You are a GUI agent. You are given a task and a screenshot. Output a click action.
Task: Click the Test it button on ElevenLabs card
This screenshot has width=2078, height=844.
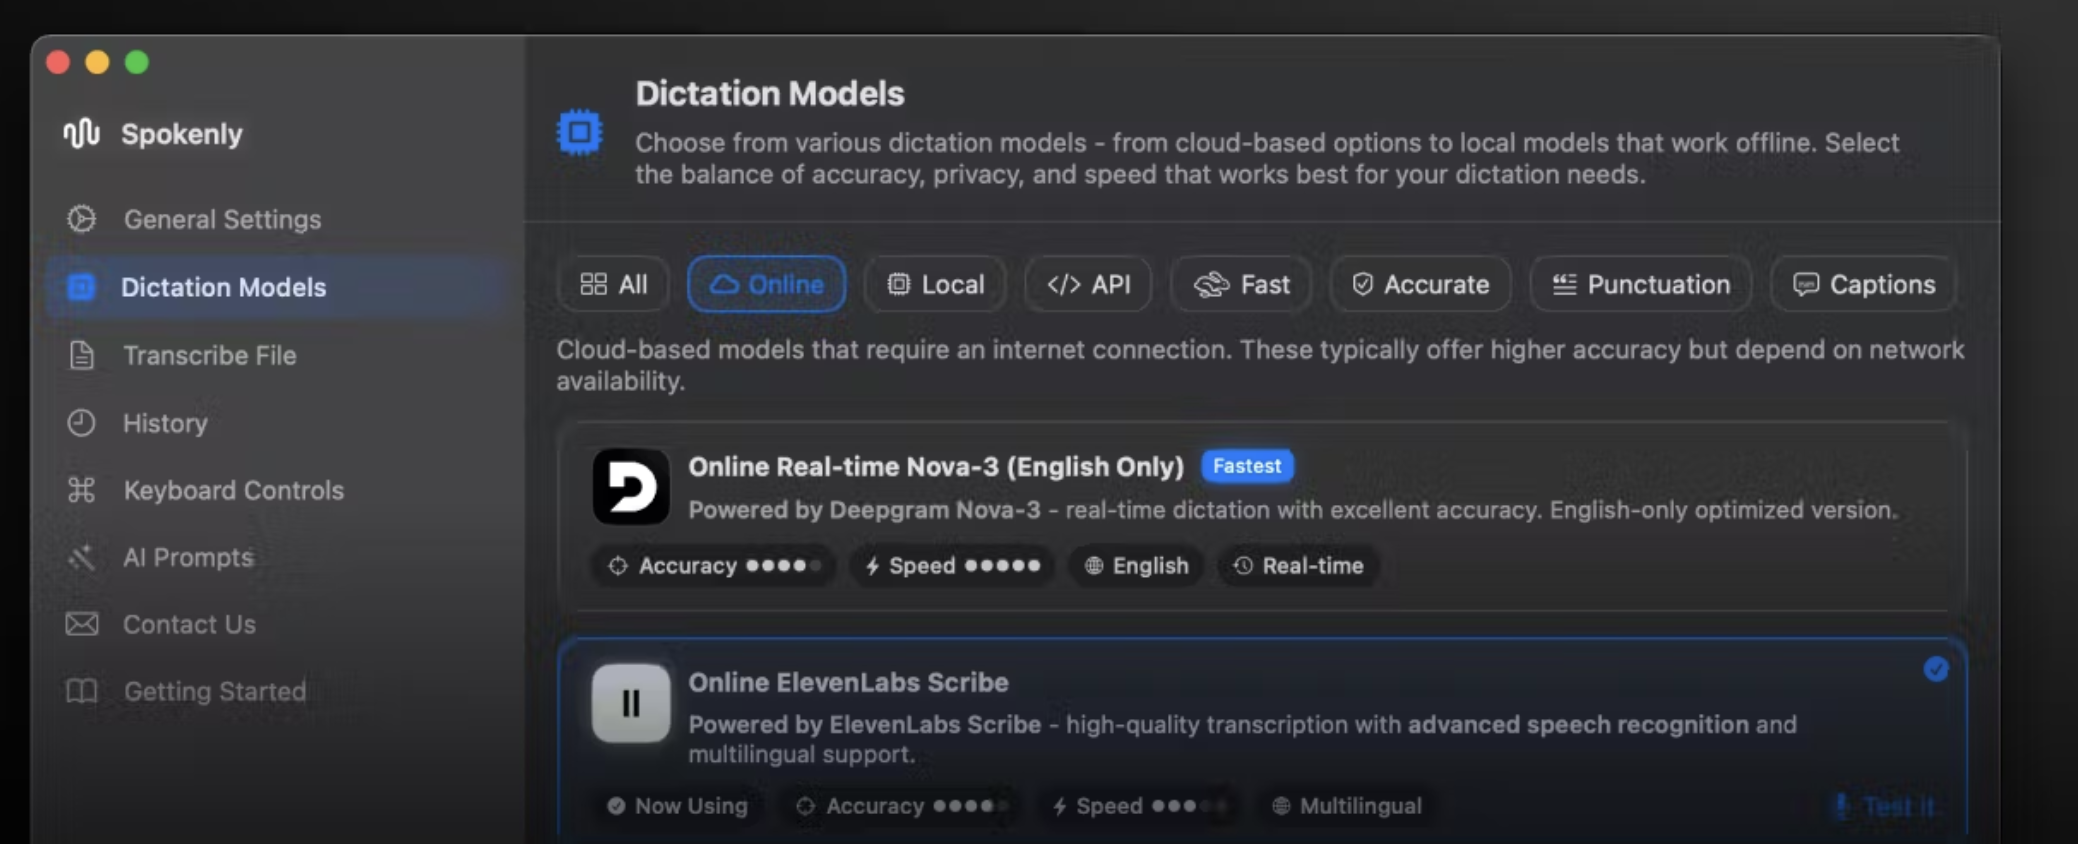(x=1885, y=806)
